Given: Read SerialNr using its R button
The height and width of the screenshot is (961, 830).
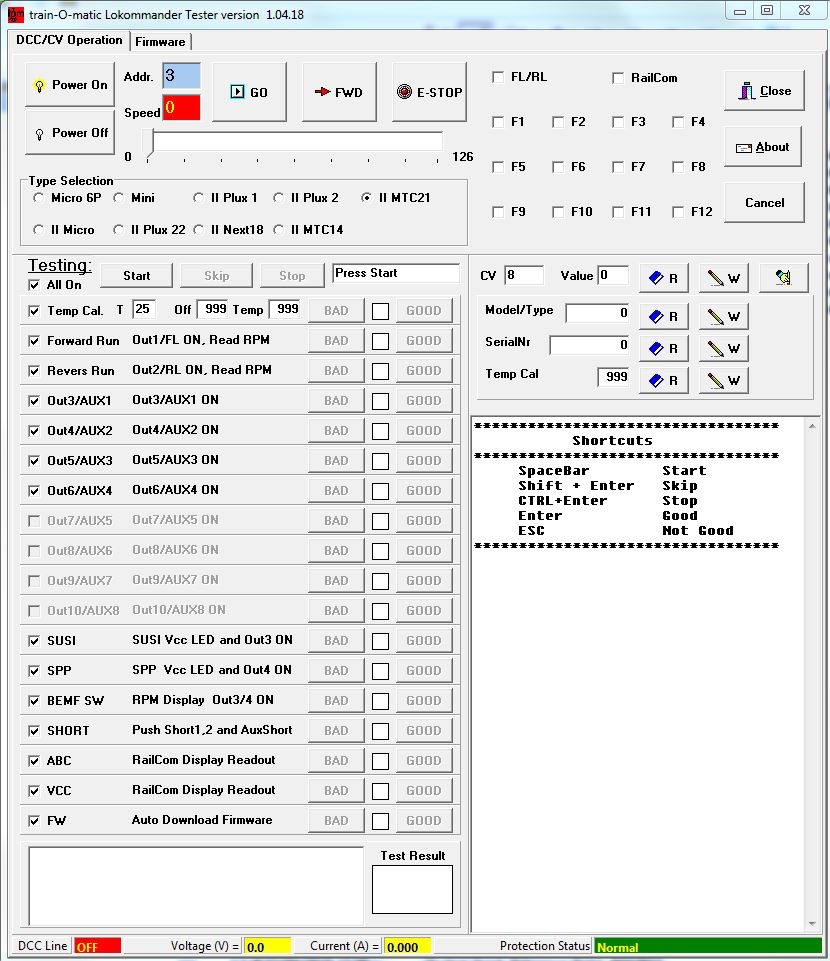Looking at the screenshot, I should pos(664,348).
